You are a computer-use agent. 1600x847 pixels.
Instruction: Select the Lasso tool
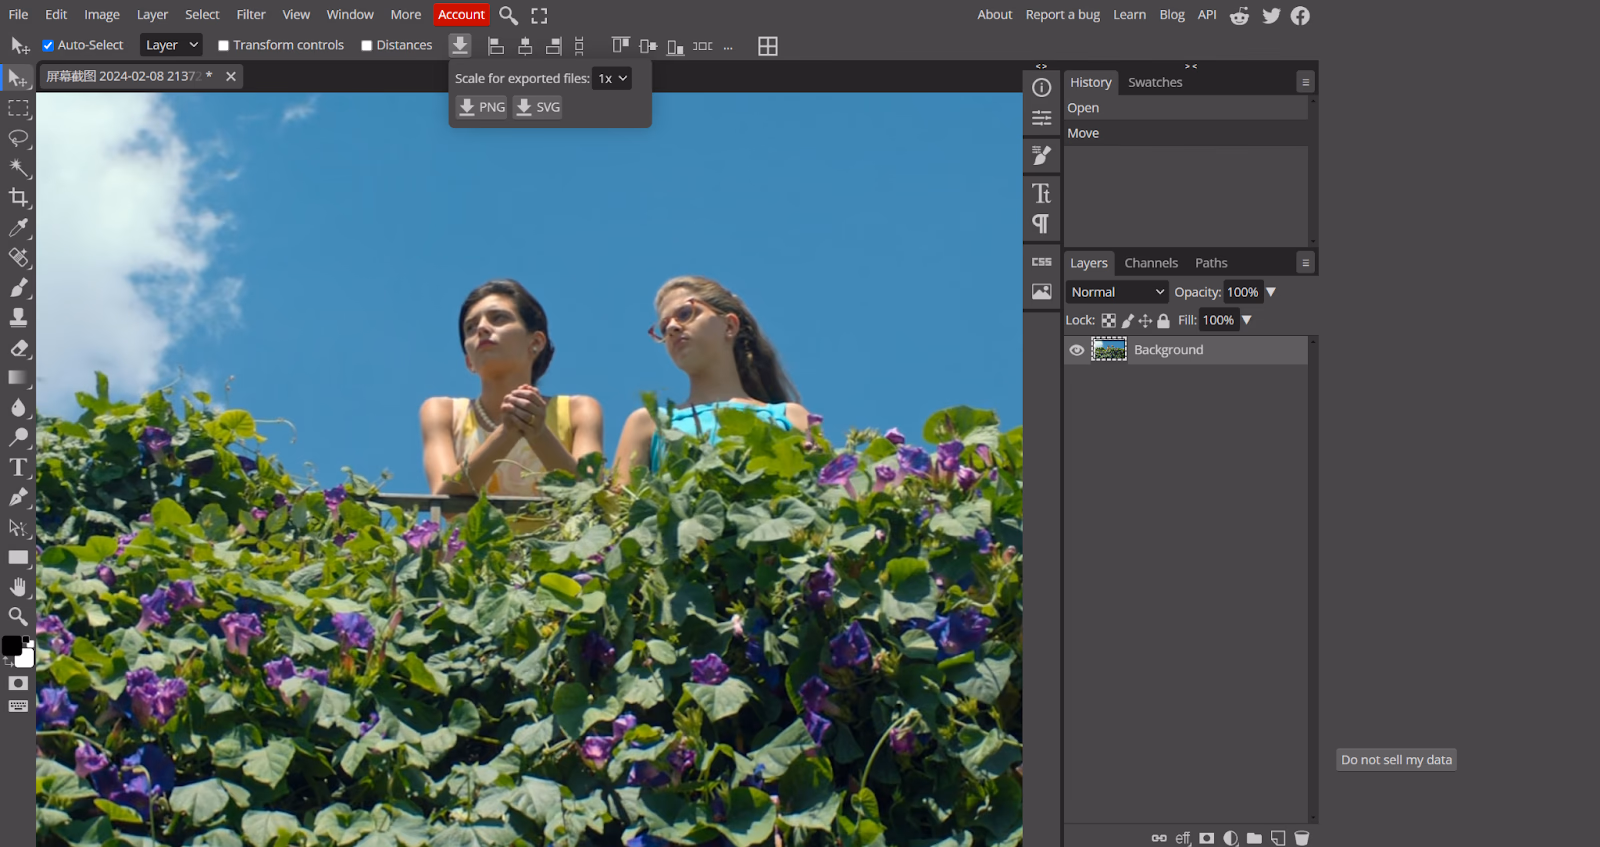18,138
